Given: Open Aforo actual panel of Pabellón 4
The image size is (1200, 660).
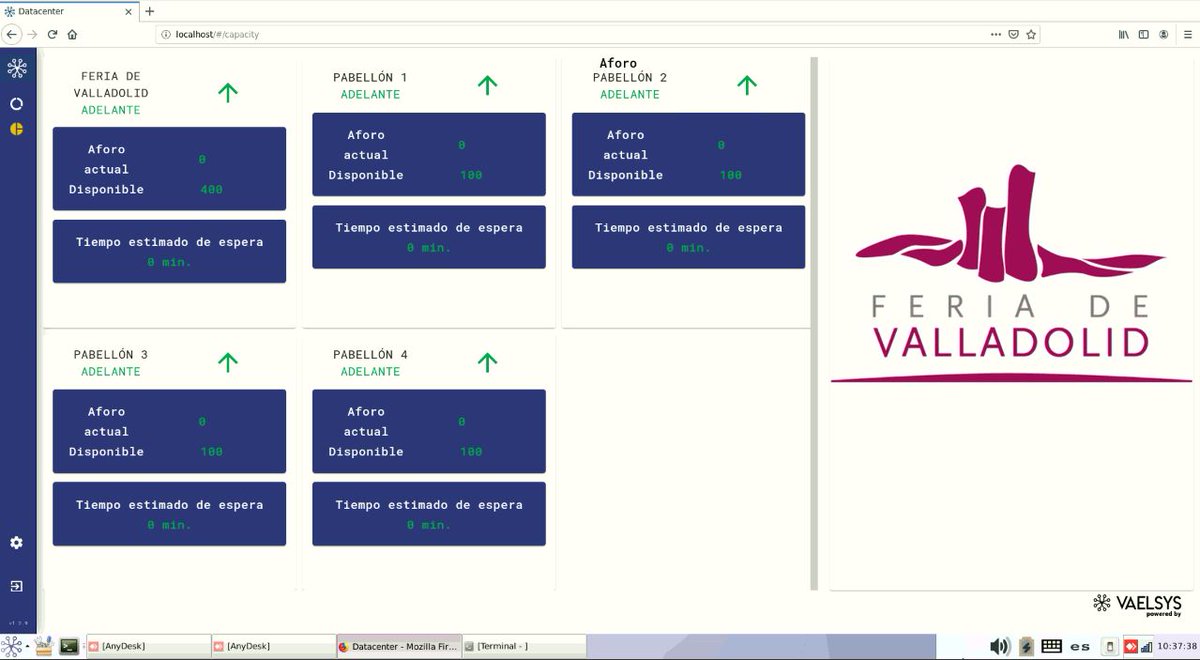Looking at the screenshot, I should [429, 431].
